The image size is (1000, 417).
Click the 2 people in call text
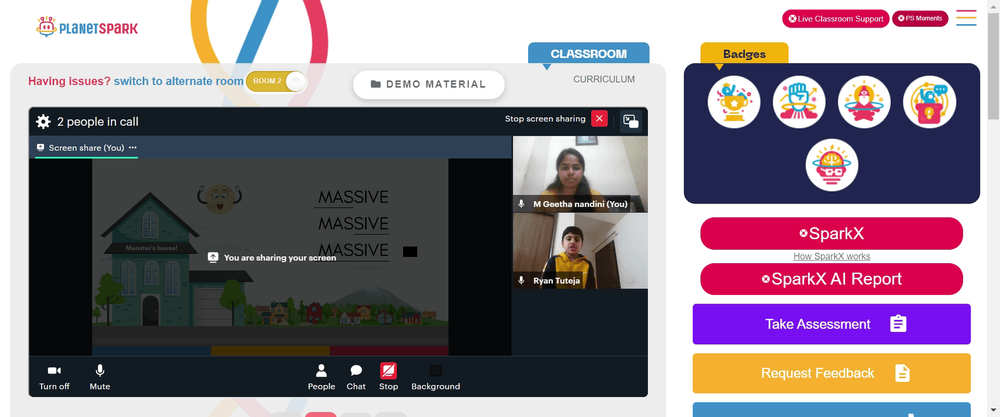pyautogui.click(x=98, y=122)
